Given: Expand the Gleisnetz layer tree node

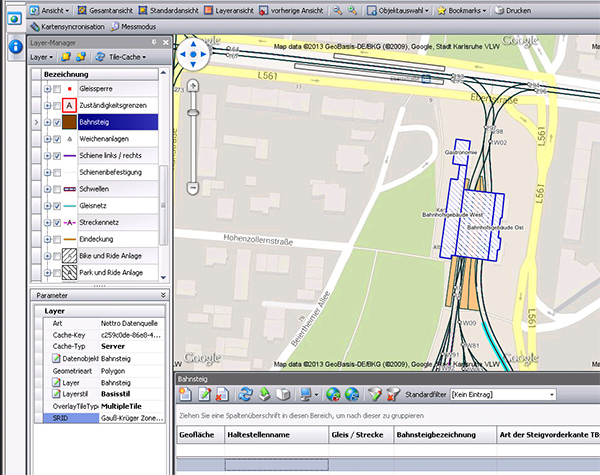Looking at the screenshot, I should pyautogui.click(x=46, y=205).
